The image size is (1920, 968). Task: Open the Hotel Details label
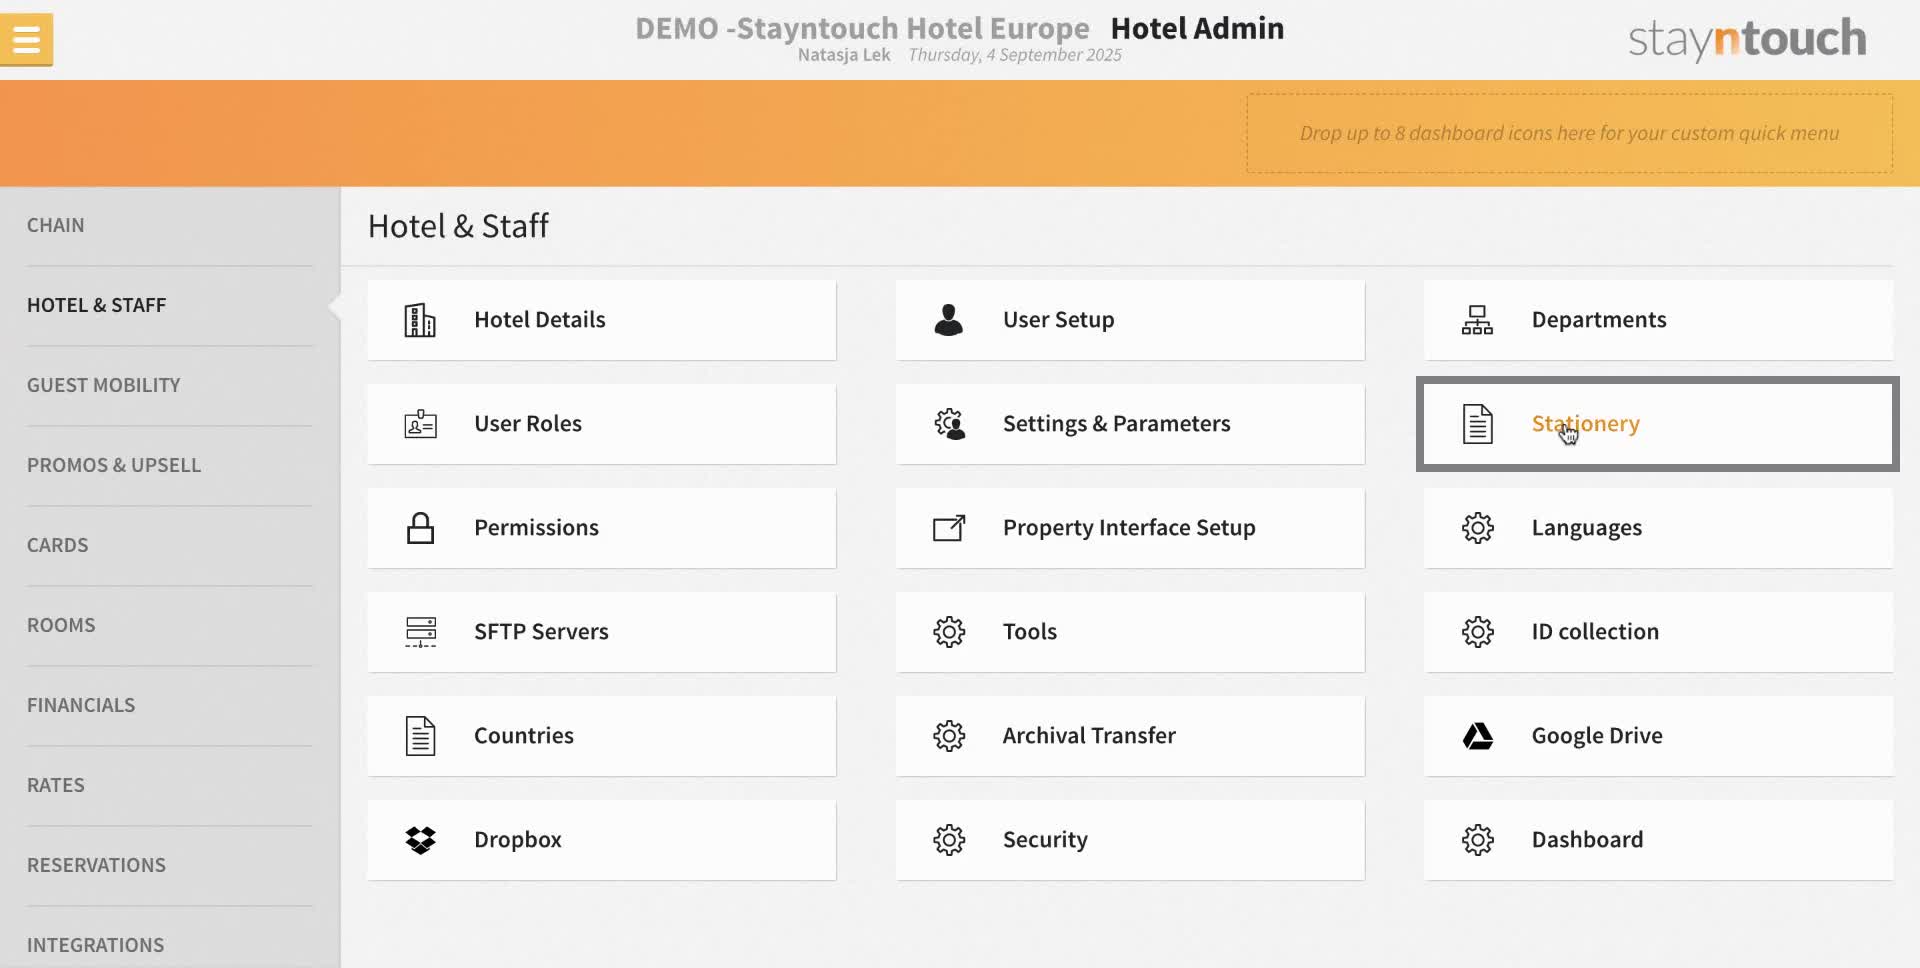540,320
